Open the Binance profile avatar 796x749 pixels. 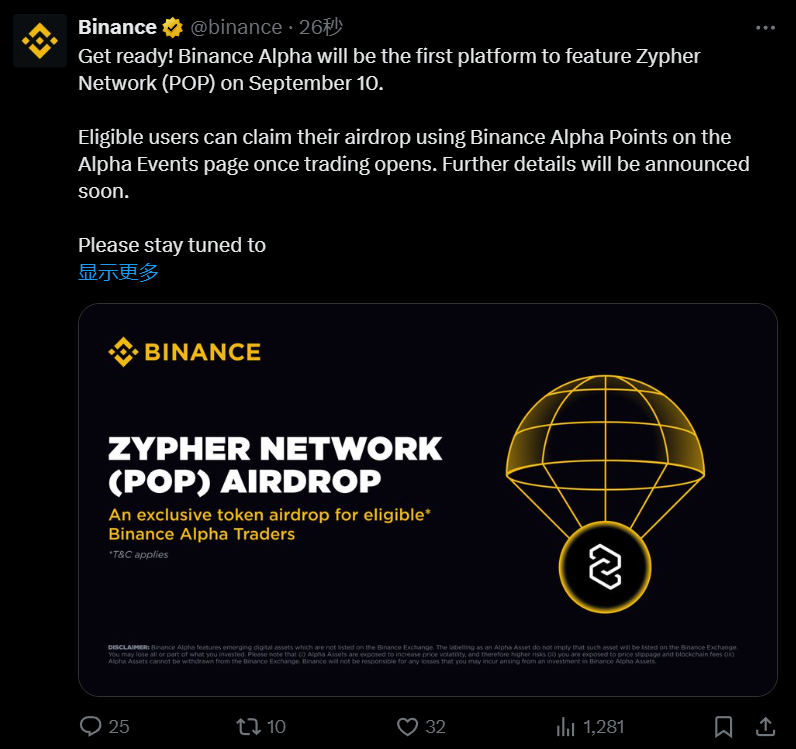[x=40, y=40]
